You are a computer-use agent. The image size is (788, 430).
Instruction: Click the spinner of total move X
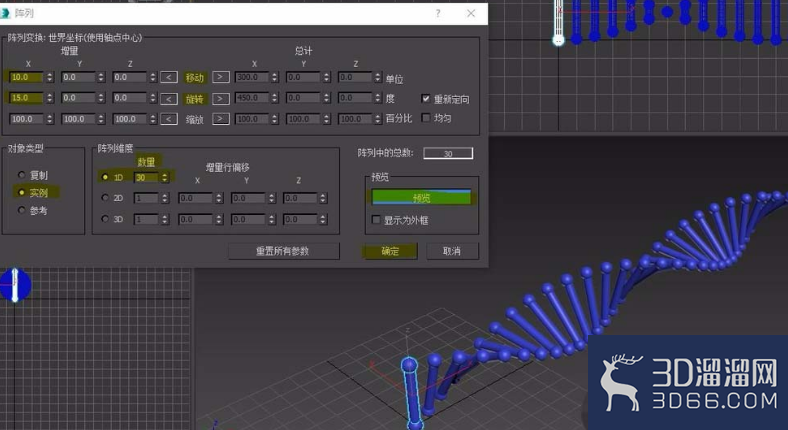click(275, 77)
